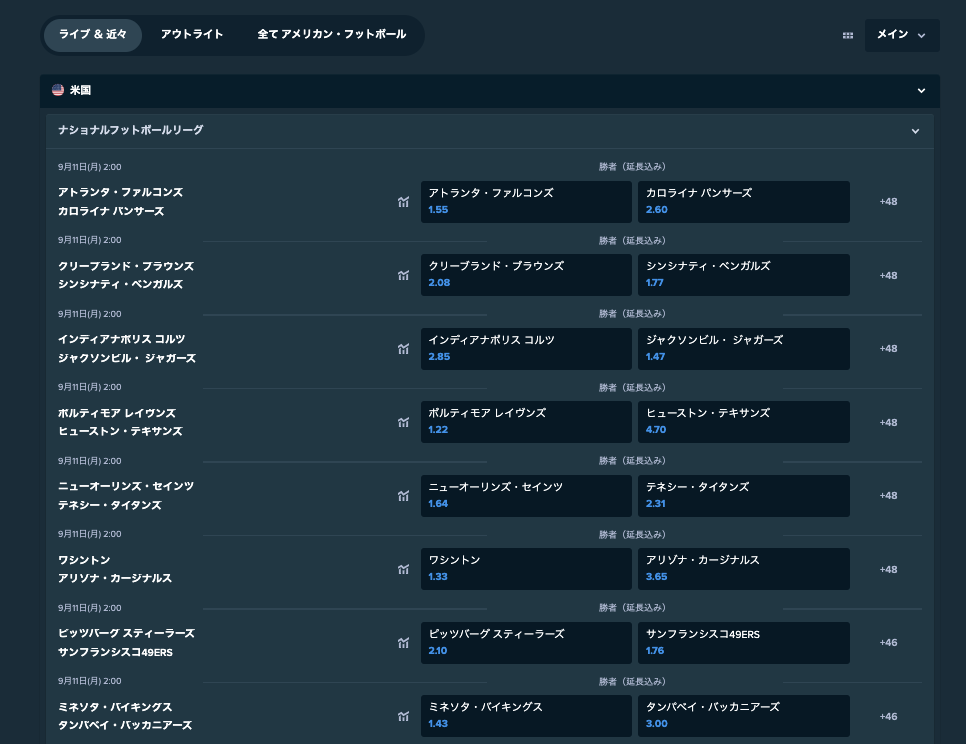Collapse the ナショナルフットボールリーグ section
The image size is (966, 744).
[915, 131]
